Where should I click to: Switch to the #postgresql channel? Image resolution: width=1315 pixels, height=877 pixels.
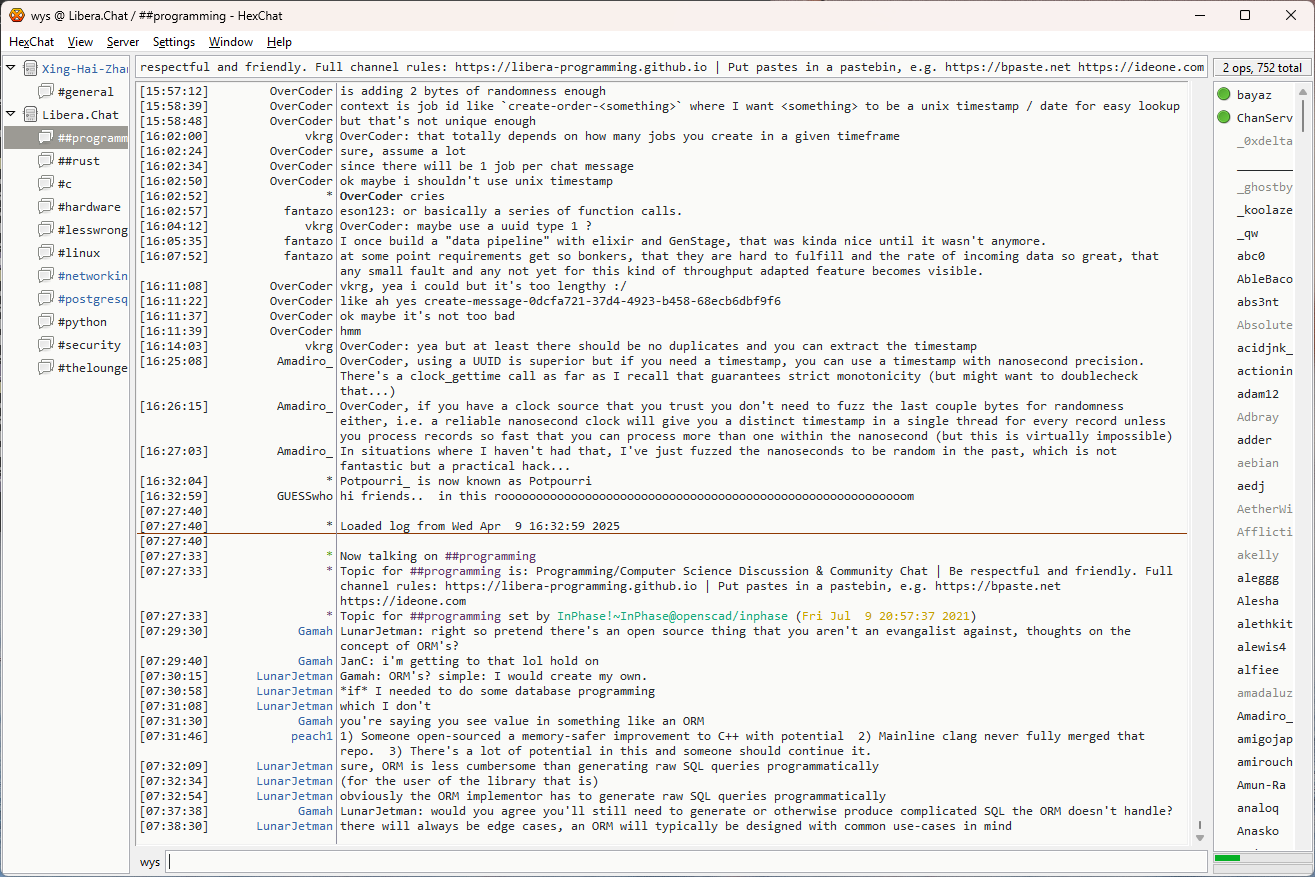[x=92, y=299]
